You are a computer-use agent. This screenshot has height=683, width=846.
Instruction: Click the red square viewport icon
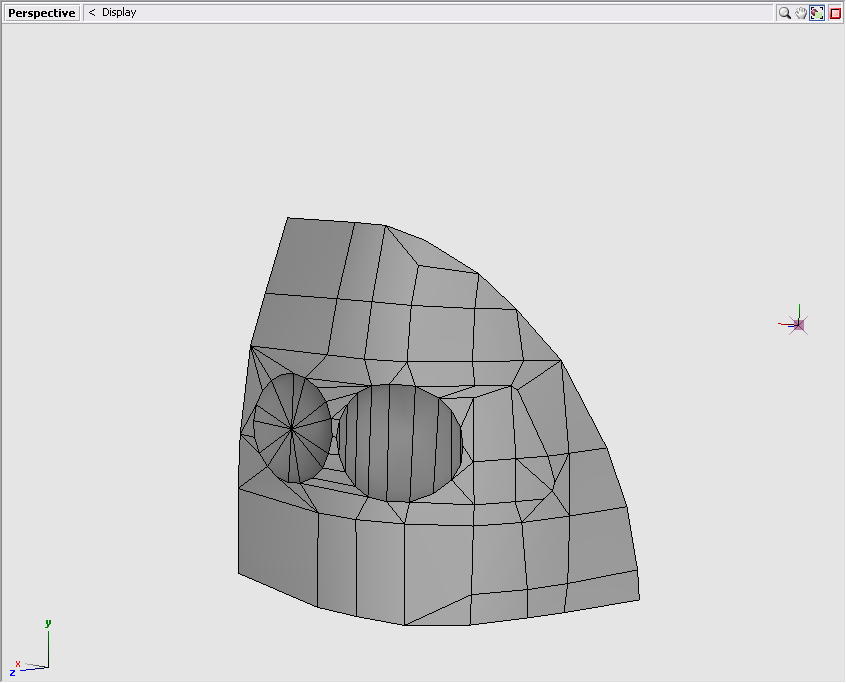[x=835, y=13]
